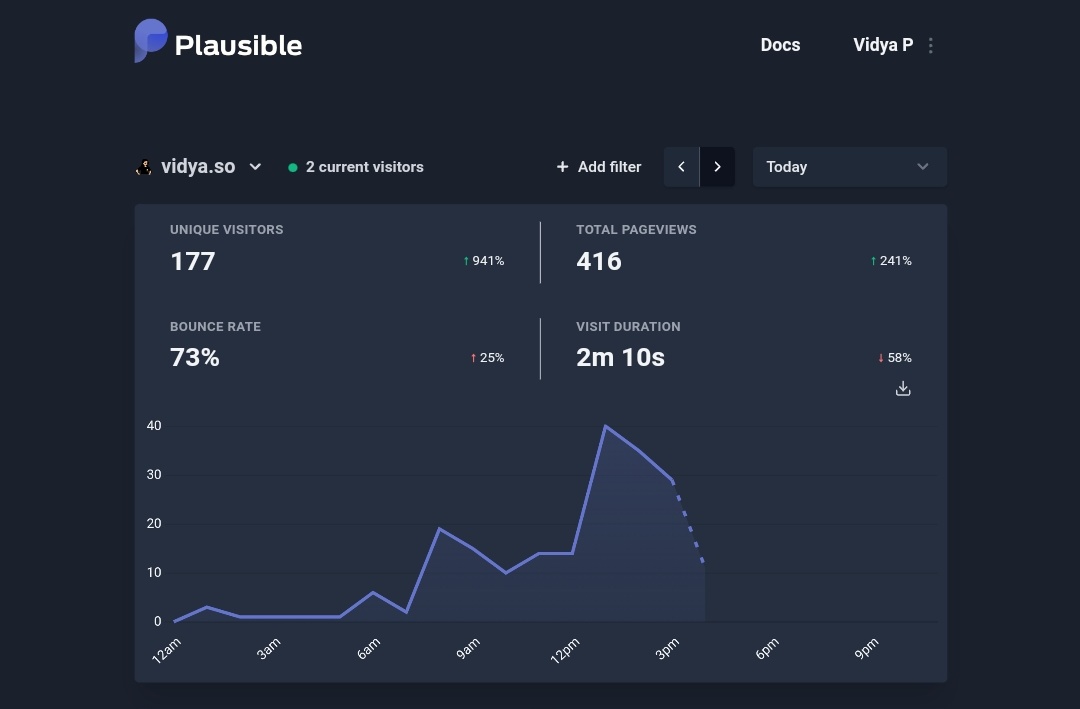1080x709 pixels.
Task: Expand the chevron inside the Today selector
Action: pos(922,166)
